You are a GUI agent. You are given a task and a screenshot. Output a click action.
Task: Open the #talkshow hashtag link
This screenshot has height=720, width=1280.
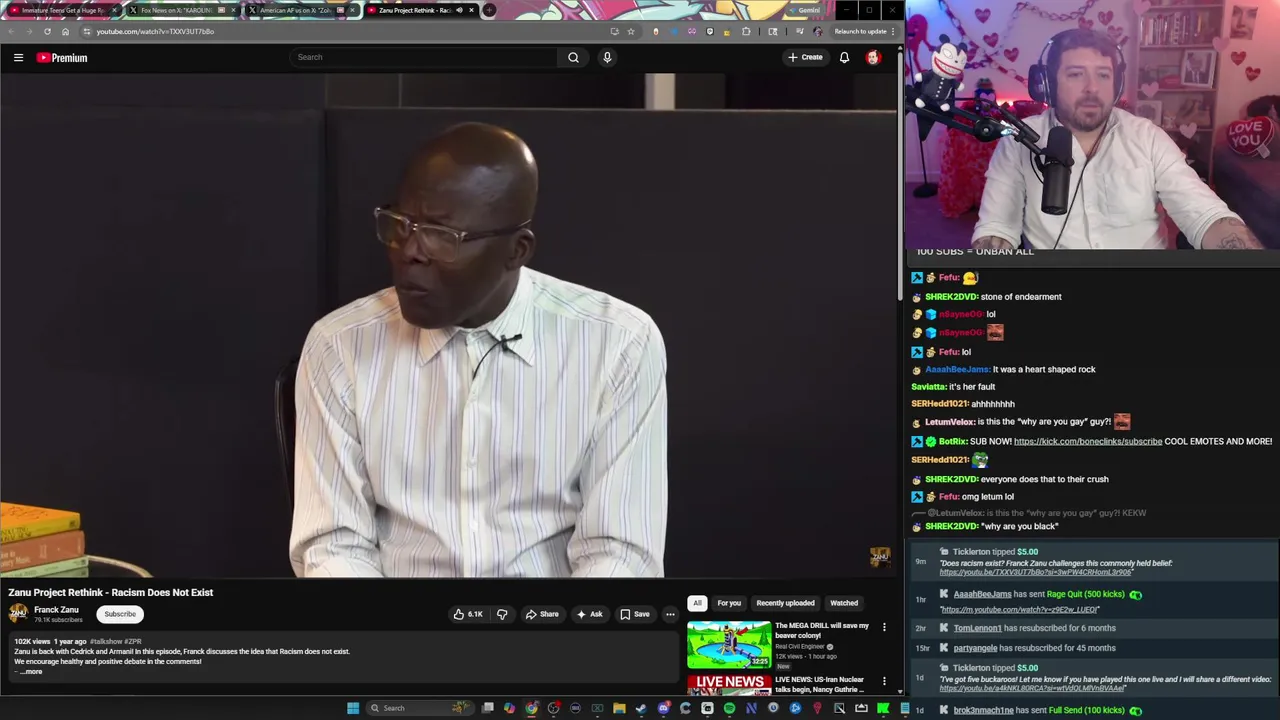pos(106,641)
